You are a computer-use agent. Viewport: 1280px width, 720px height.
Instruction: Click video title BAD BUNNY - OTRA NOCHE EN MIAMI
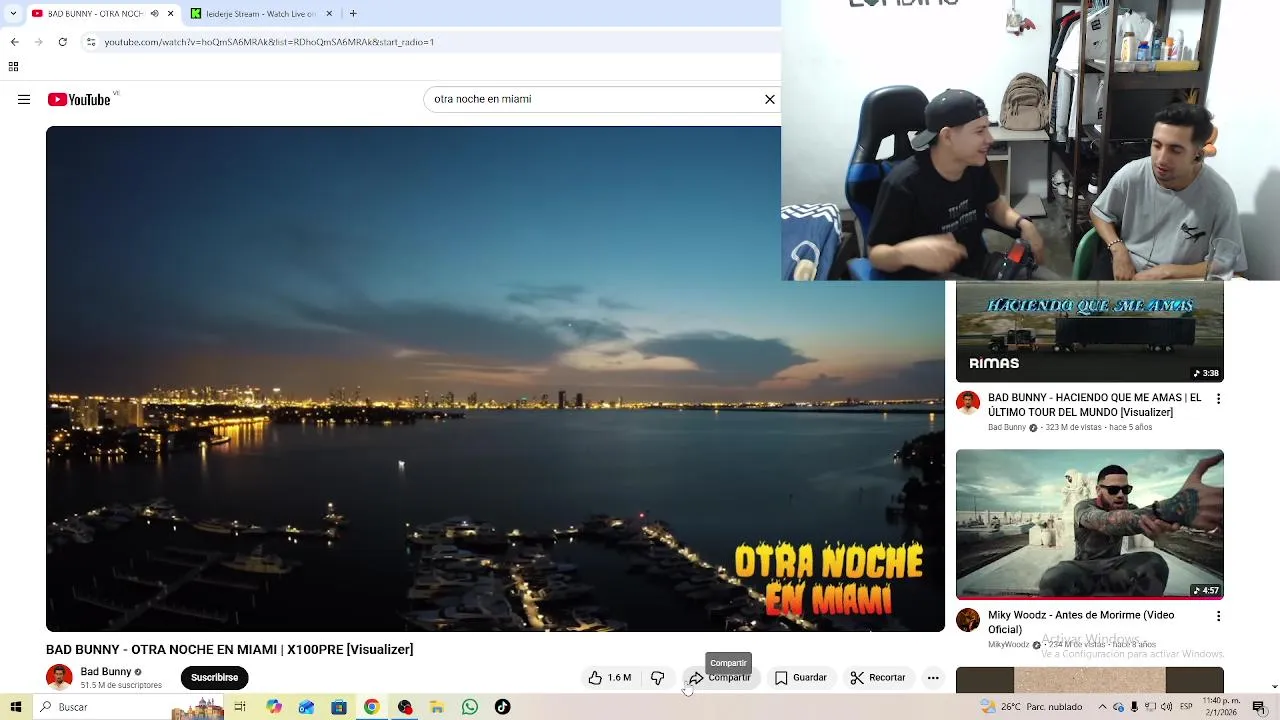[x=230, y=650]
